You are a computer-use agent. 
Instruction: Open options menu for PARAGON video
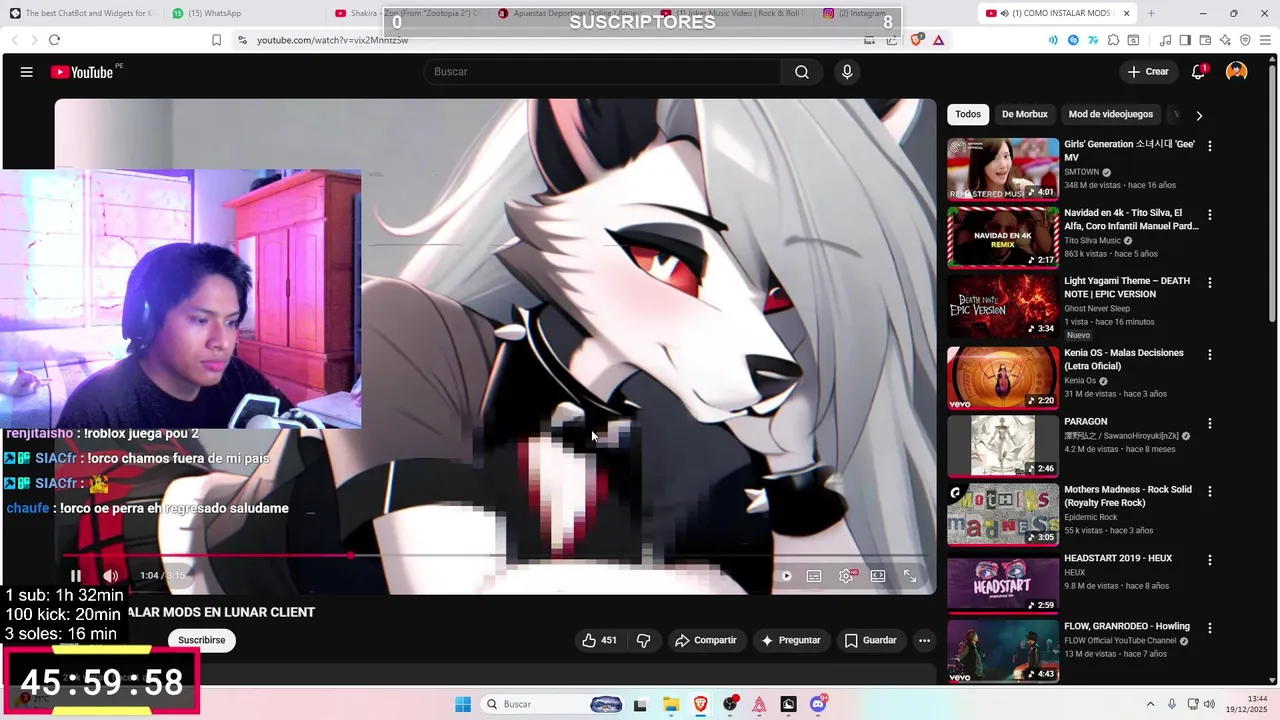coord(1210,423)
